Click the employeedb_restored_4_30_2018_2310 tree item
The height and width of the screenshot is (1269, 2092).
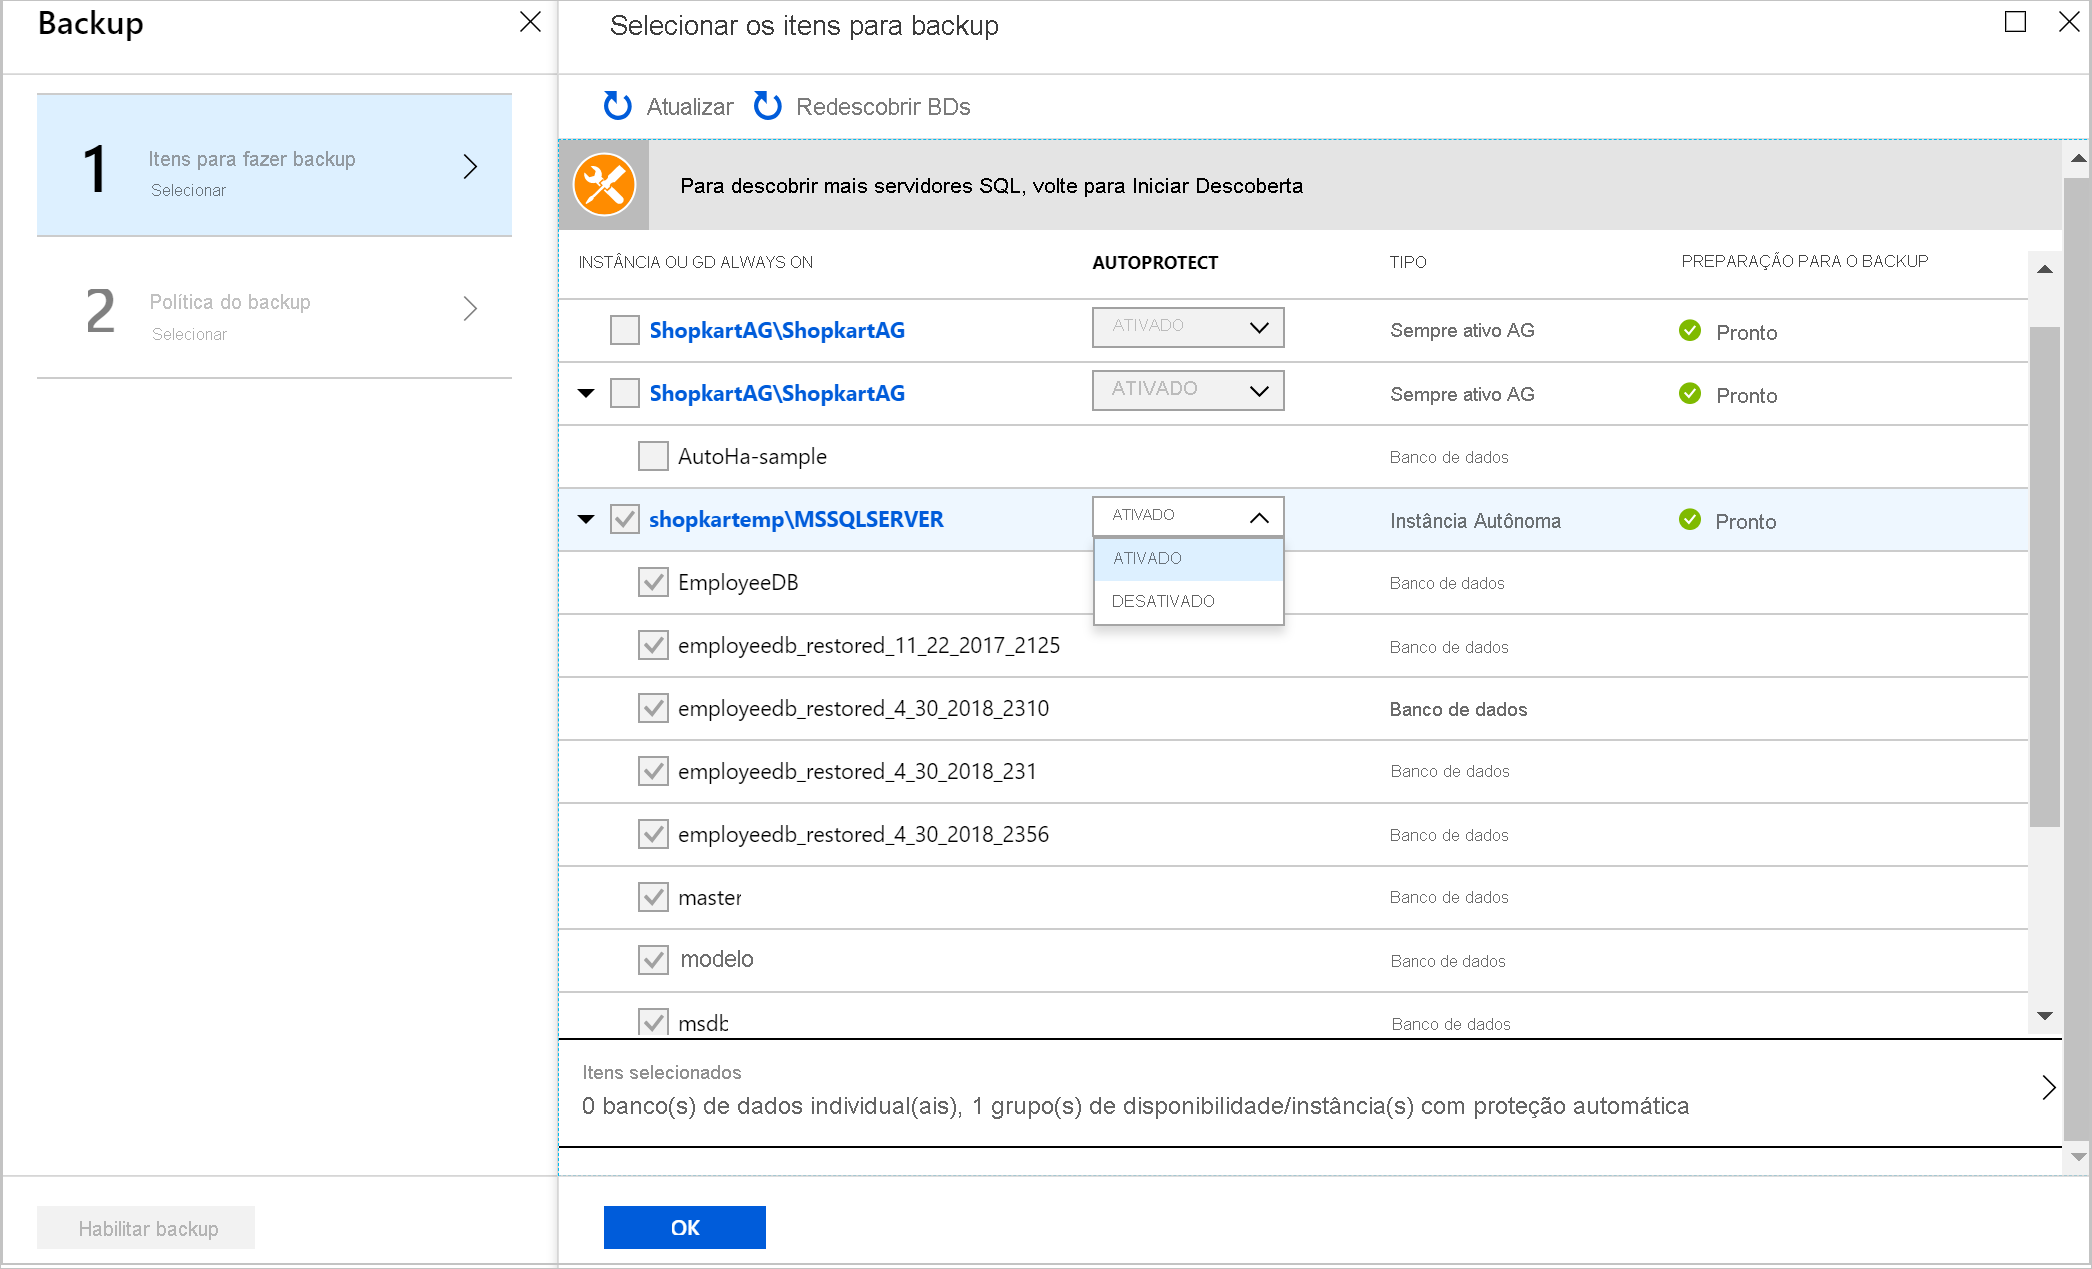tap(864, 707)
